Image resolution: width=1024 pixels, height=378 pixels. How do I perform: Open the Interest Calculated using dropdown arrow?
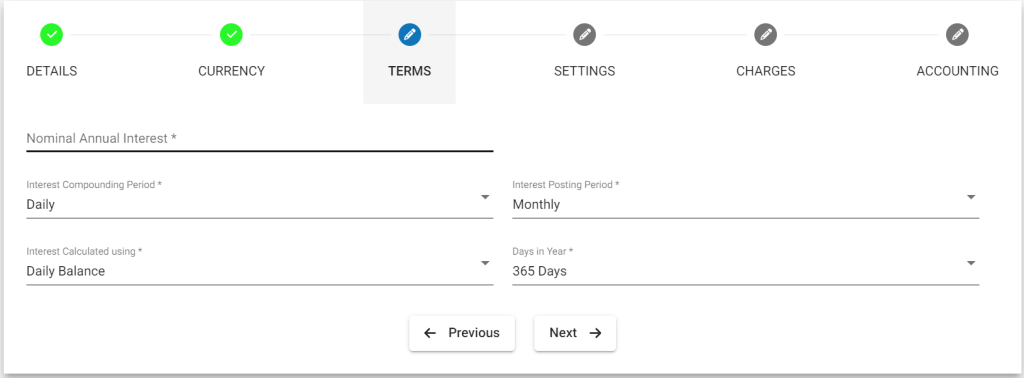485,262
